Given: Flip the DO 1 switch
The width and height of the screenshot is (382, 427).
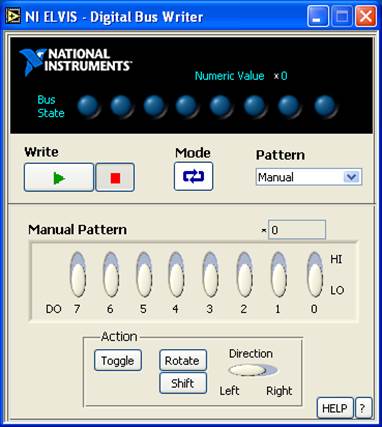Looking at the screenshot, I should pos(279,274).
